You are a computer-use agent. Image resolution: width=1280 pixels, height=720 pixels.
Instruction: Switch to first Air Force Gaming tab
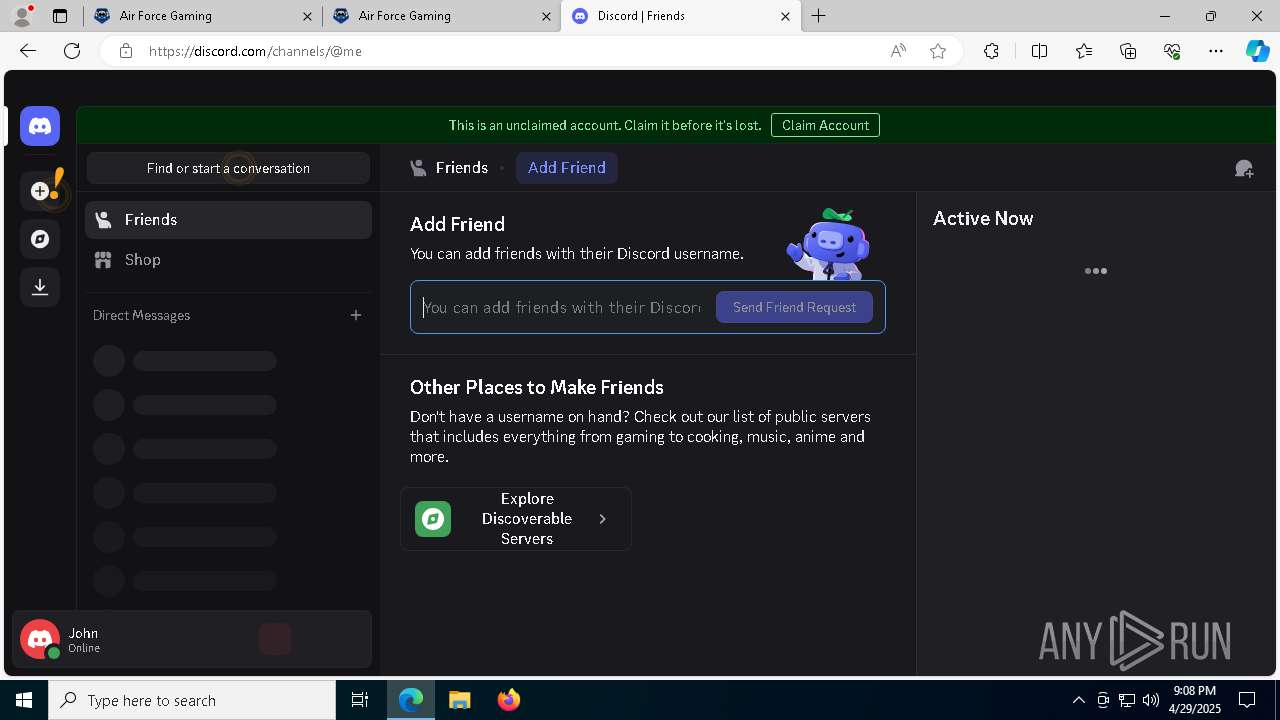[202, 16]
